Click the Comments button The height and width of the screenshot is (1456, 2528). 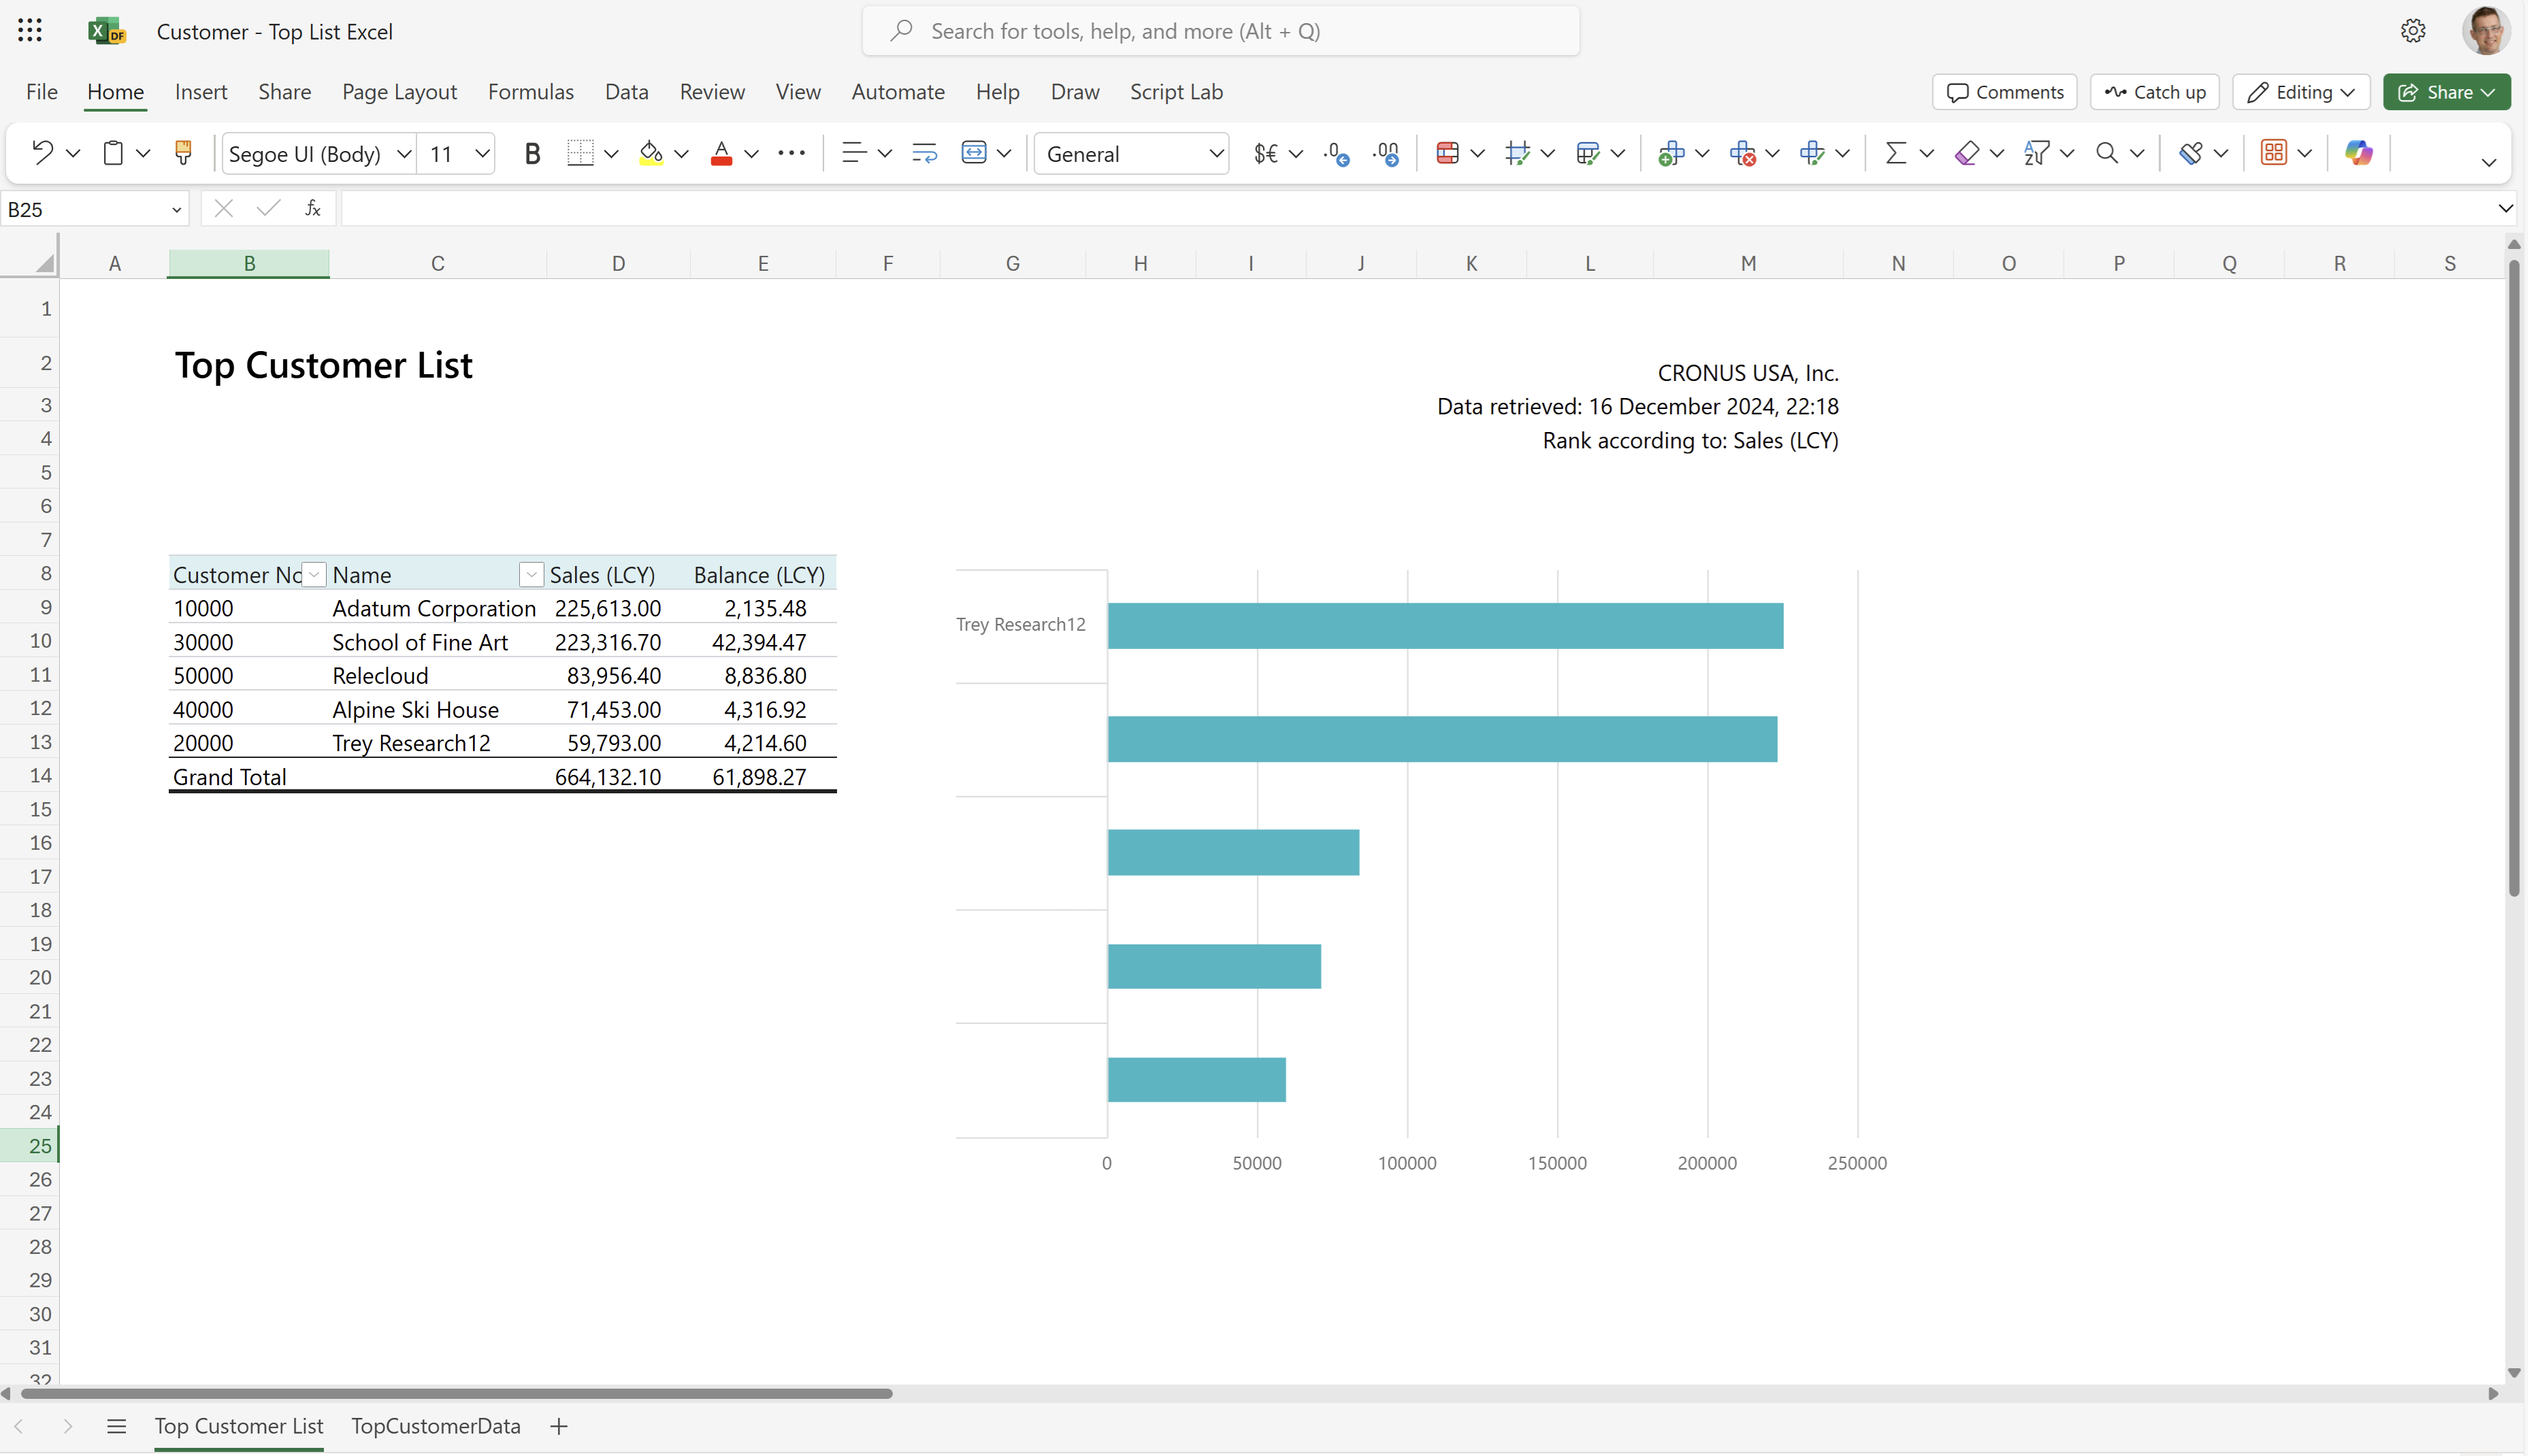[x=2005, y=90]
